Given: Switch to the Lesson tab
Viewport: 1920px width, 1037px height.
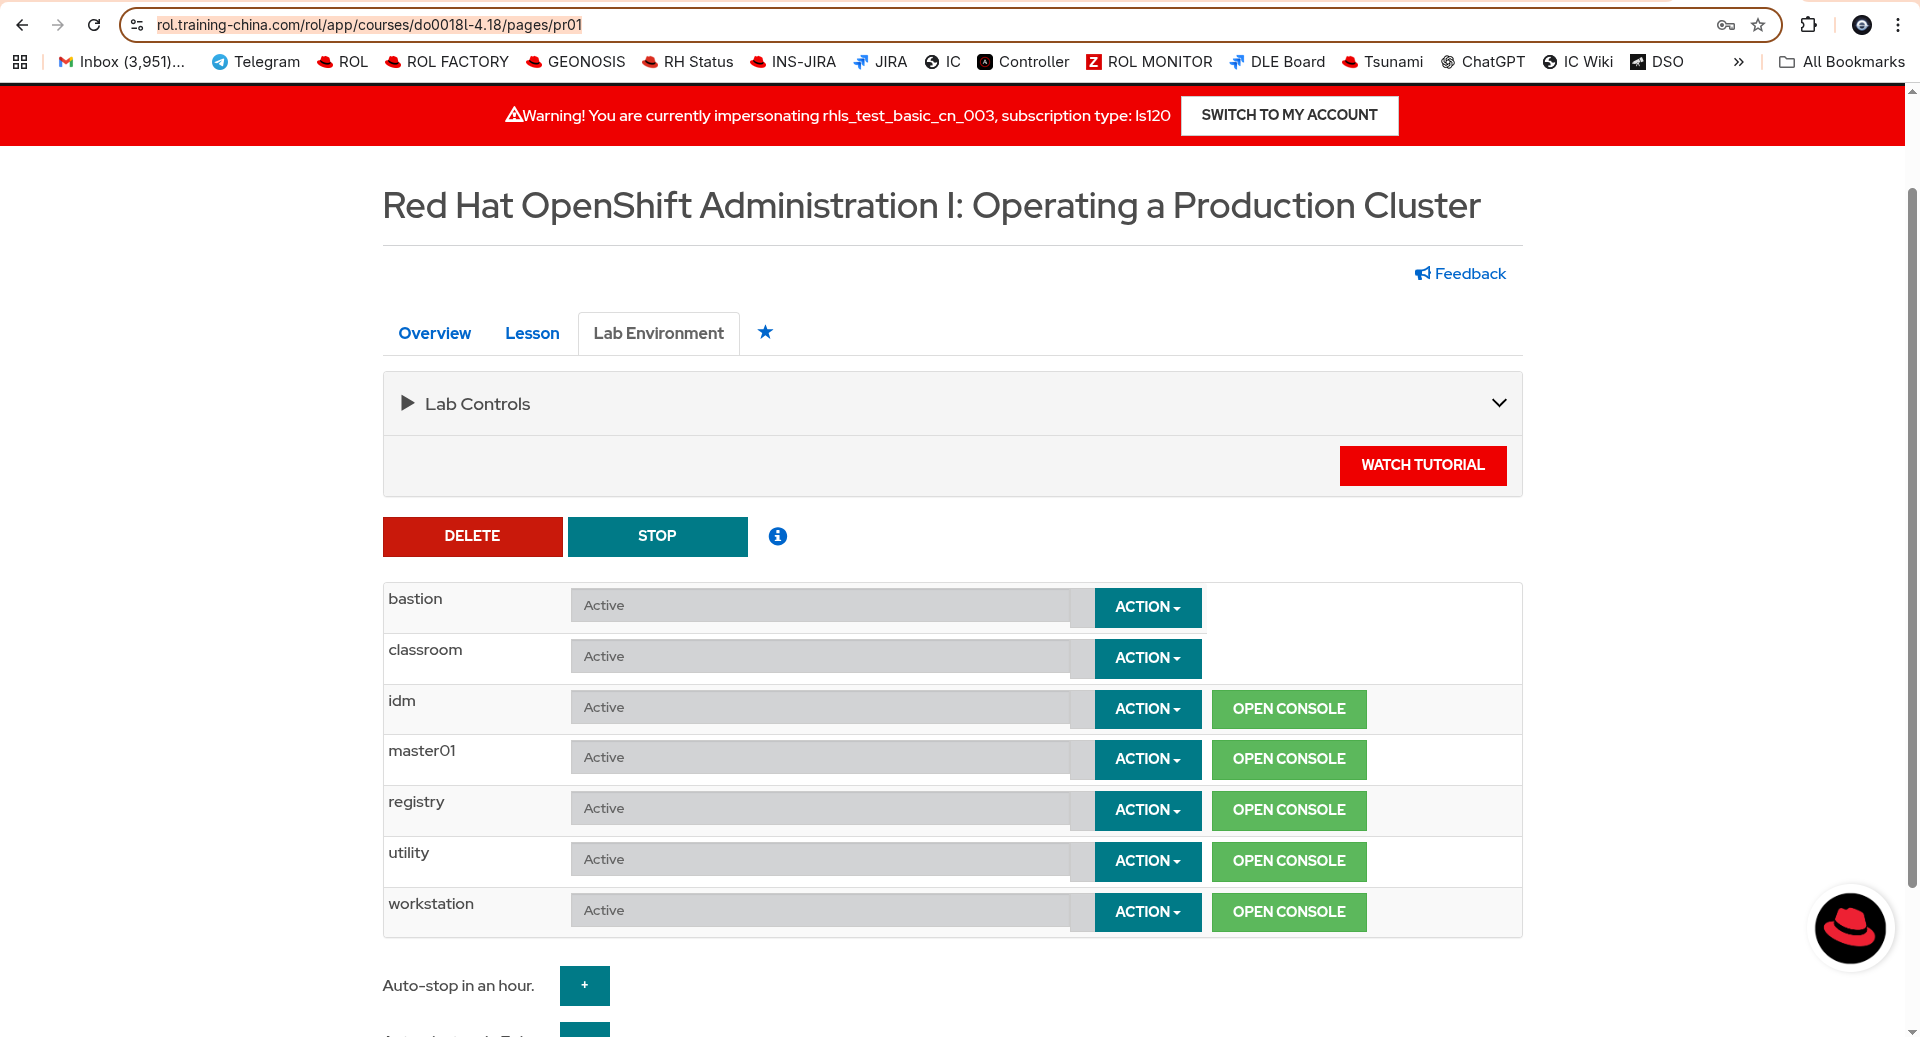Looking at the screenshot, I should [532, 334].
